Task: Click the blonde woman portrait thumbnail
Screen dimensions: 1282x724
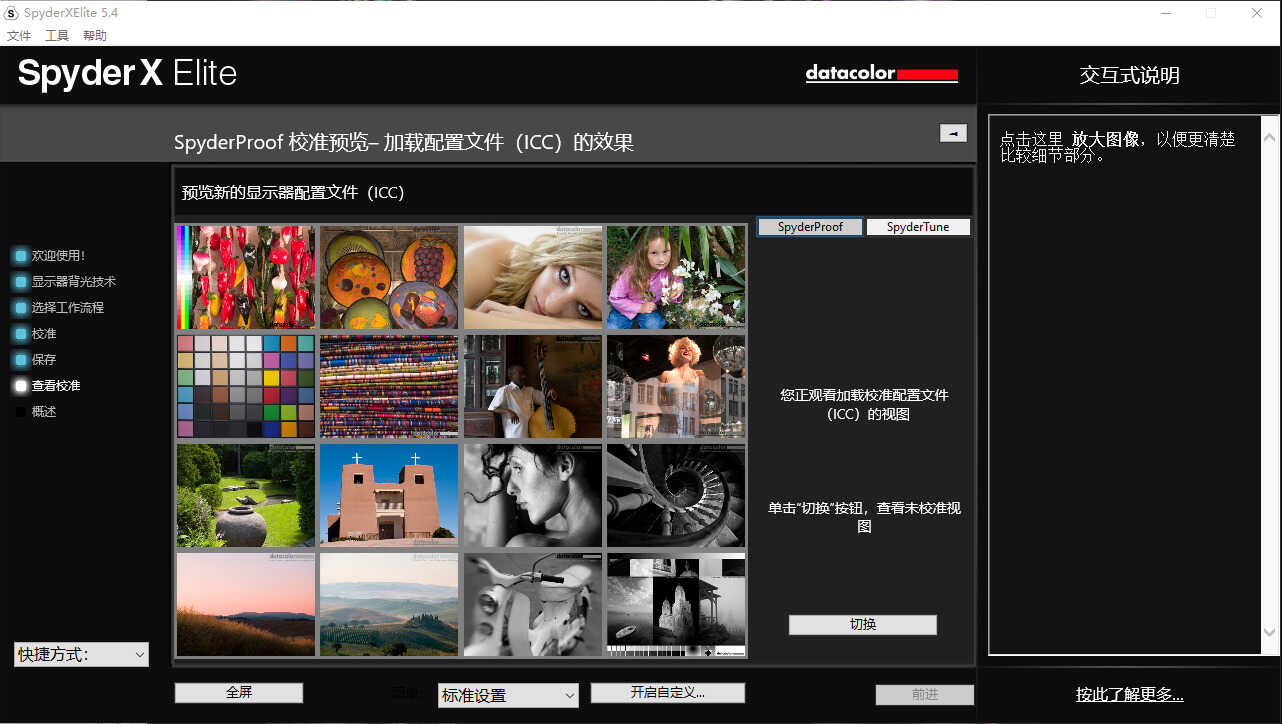Action: (x=533, y=277)
